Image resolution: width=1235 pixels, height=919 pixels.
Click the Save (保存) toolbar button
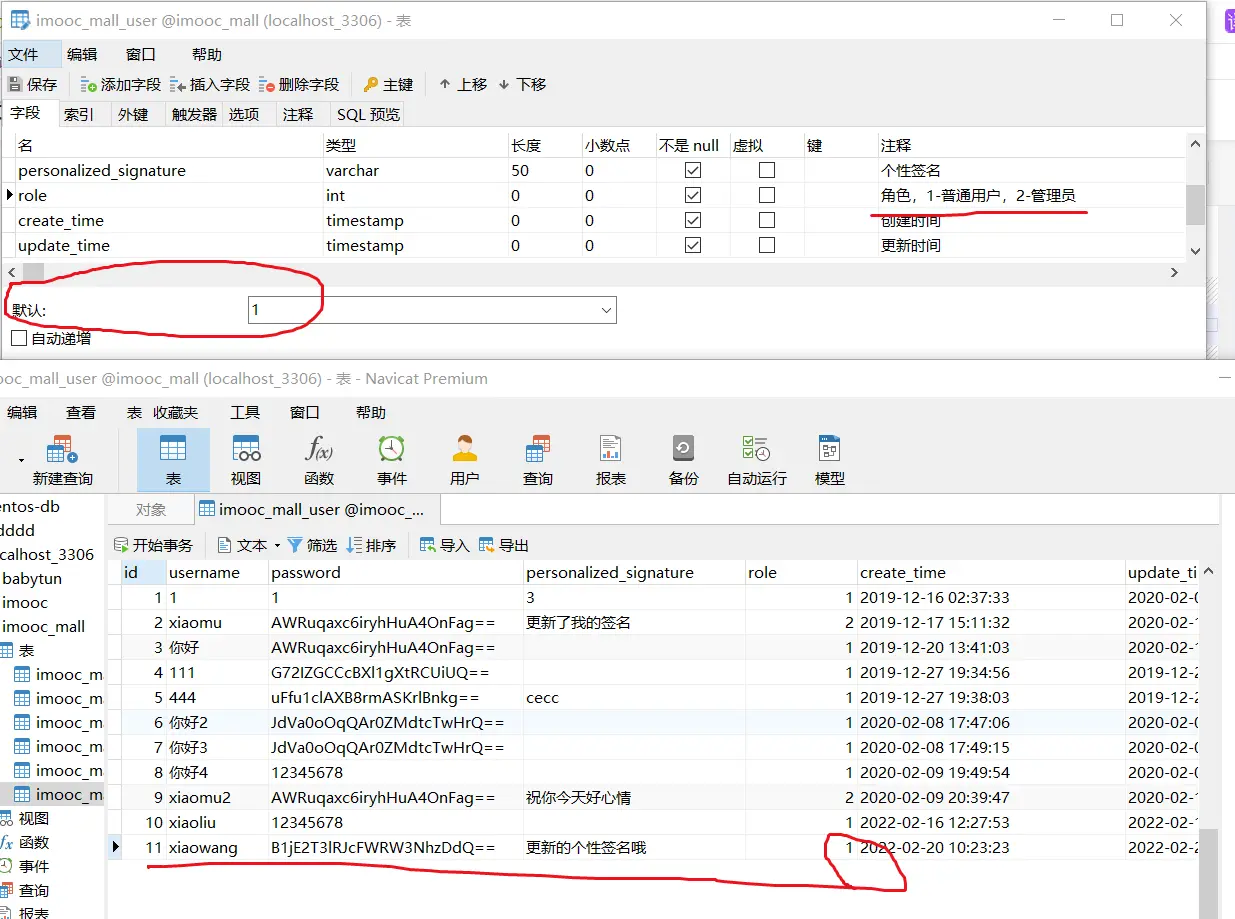(33, 85)
